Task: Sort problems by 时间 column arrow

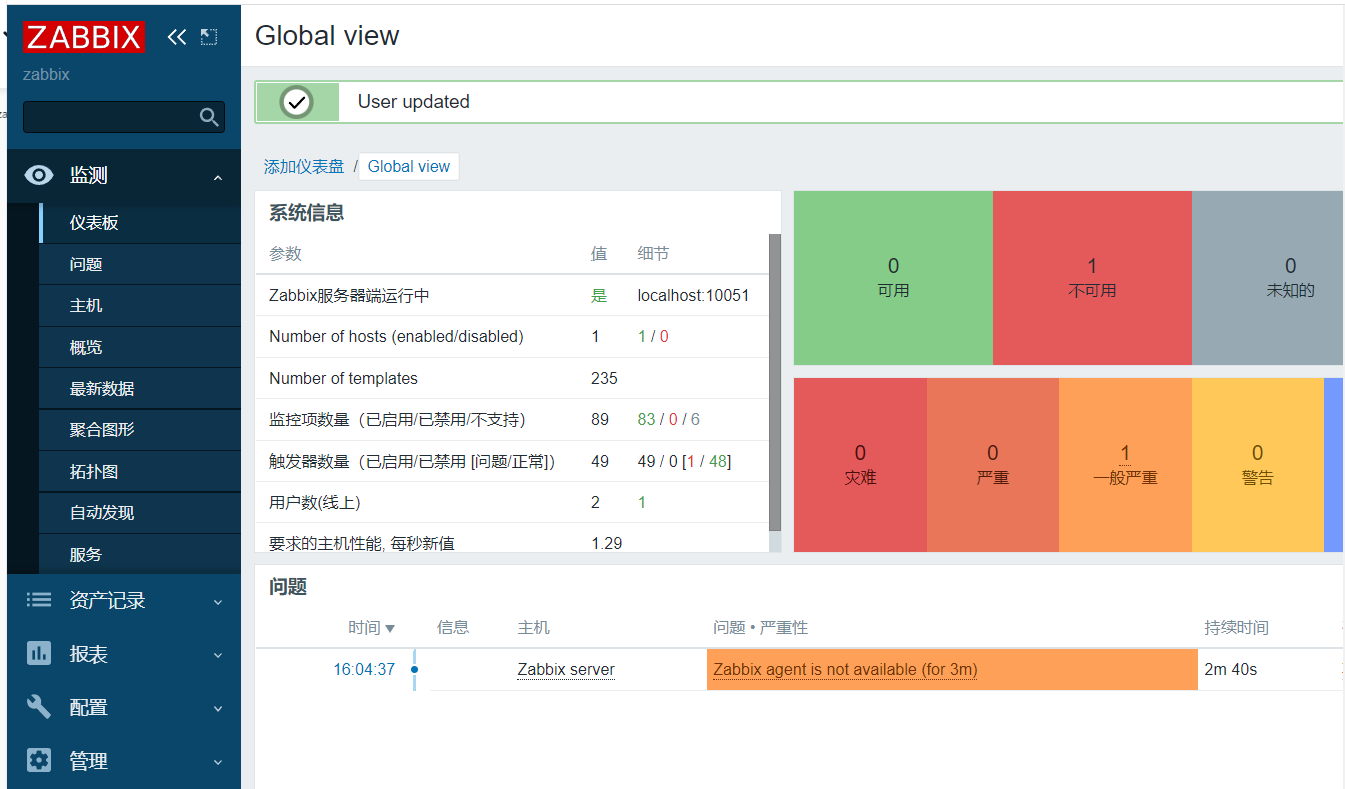Action: (390, 629)
